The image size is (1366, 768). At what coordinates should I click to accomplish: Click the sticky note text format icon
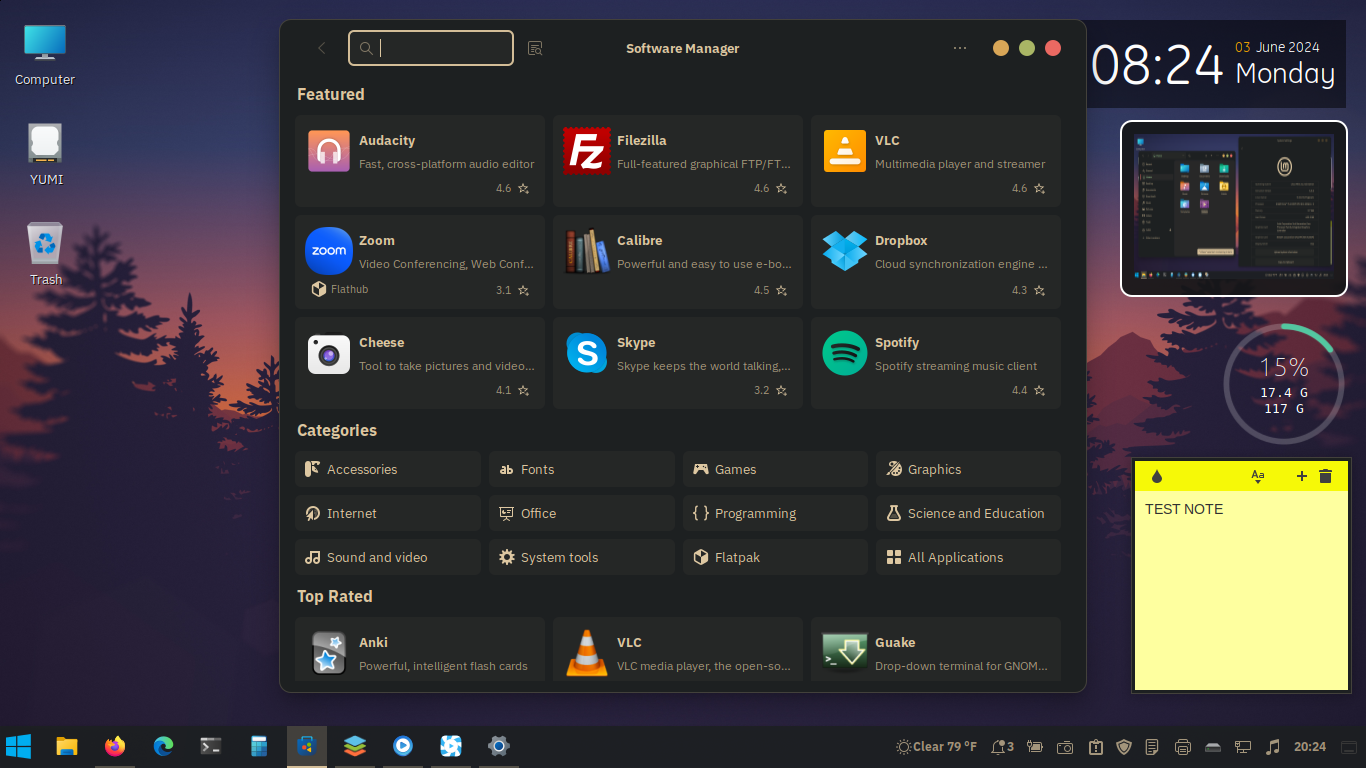pos(1258,477)
